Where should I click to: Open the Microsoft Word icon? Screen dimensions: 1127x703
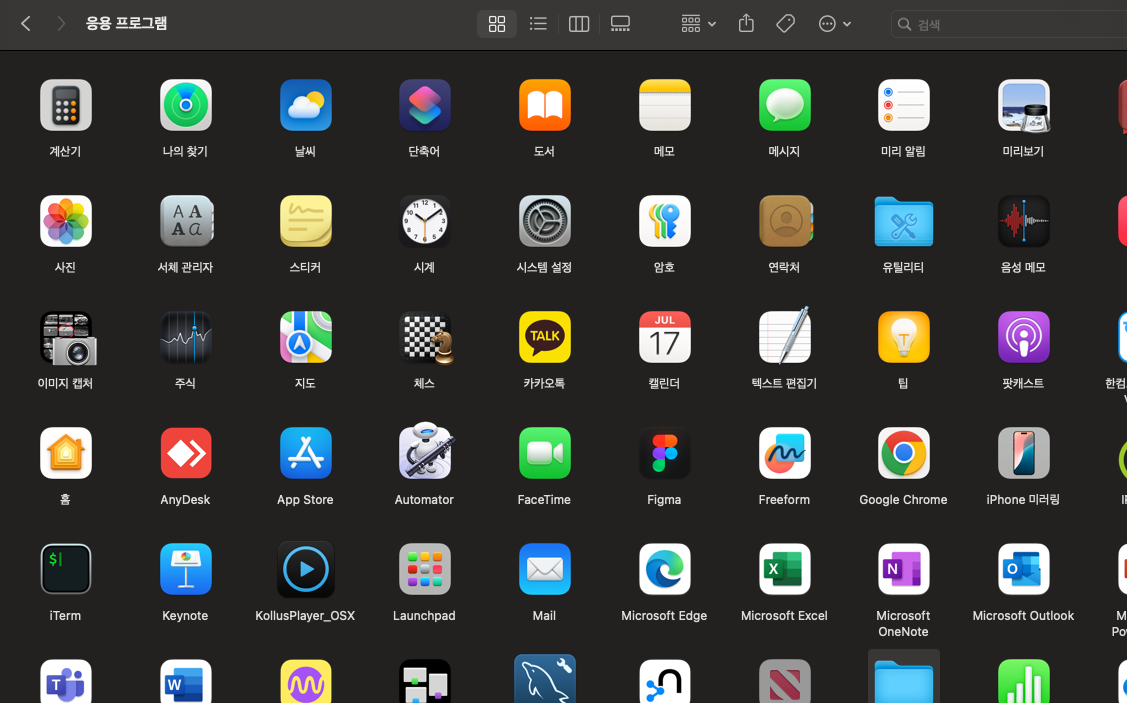[185, 681]
